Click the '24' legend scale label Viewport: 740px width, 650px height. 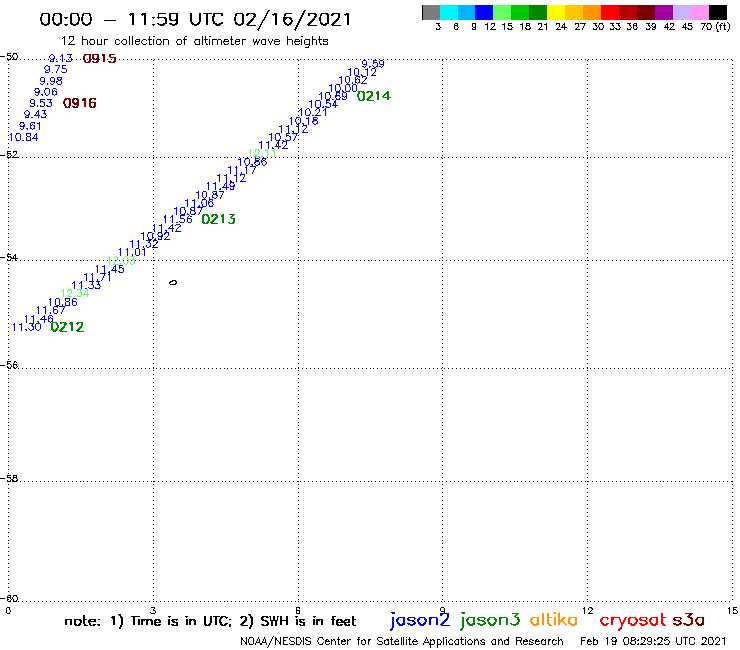point(561,27)
